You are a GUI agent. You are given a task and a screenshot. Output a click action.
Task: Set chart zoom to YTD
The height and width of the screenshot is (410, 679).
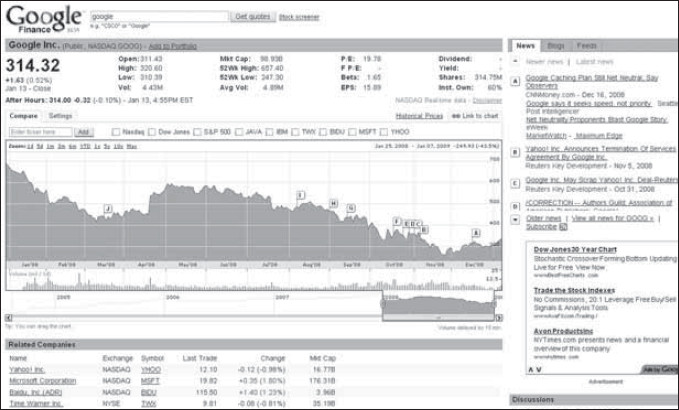click(85, 146)
